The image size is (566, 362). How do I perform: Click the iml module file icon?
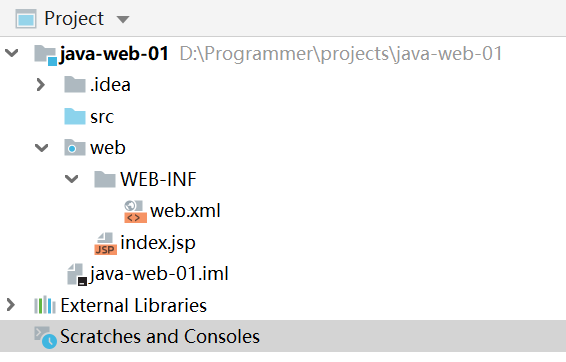77,275
